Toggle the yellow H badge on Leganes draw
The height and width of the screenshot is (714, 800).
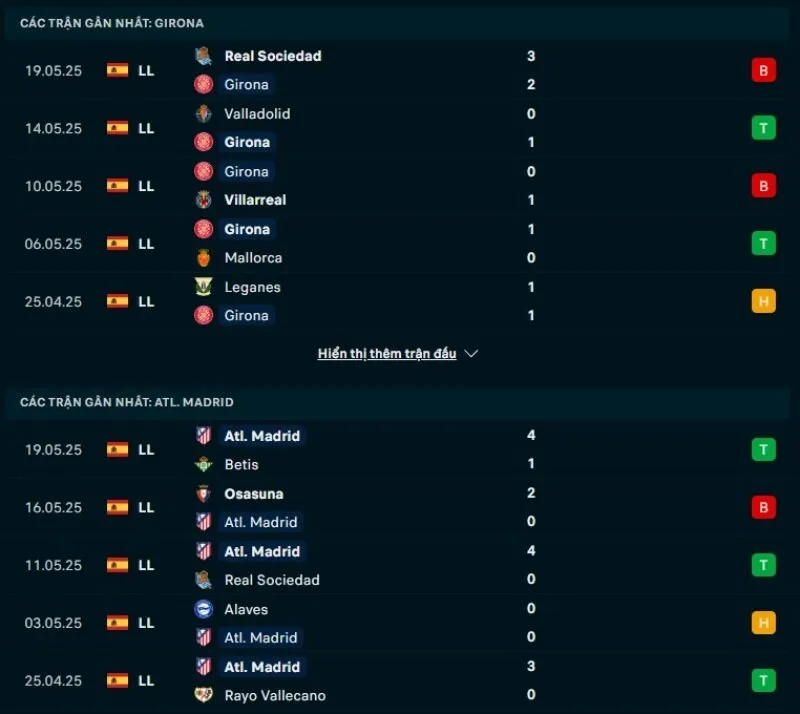click(x=763, y=300)
